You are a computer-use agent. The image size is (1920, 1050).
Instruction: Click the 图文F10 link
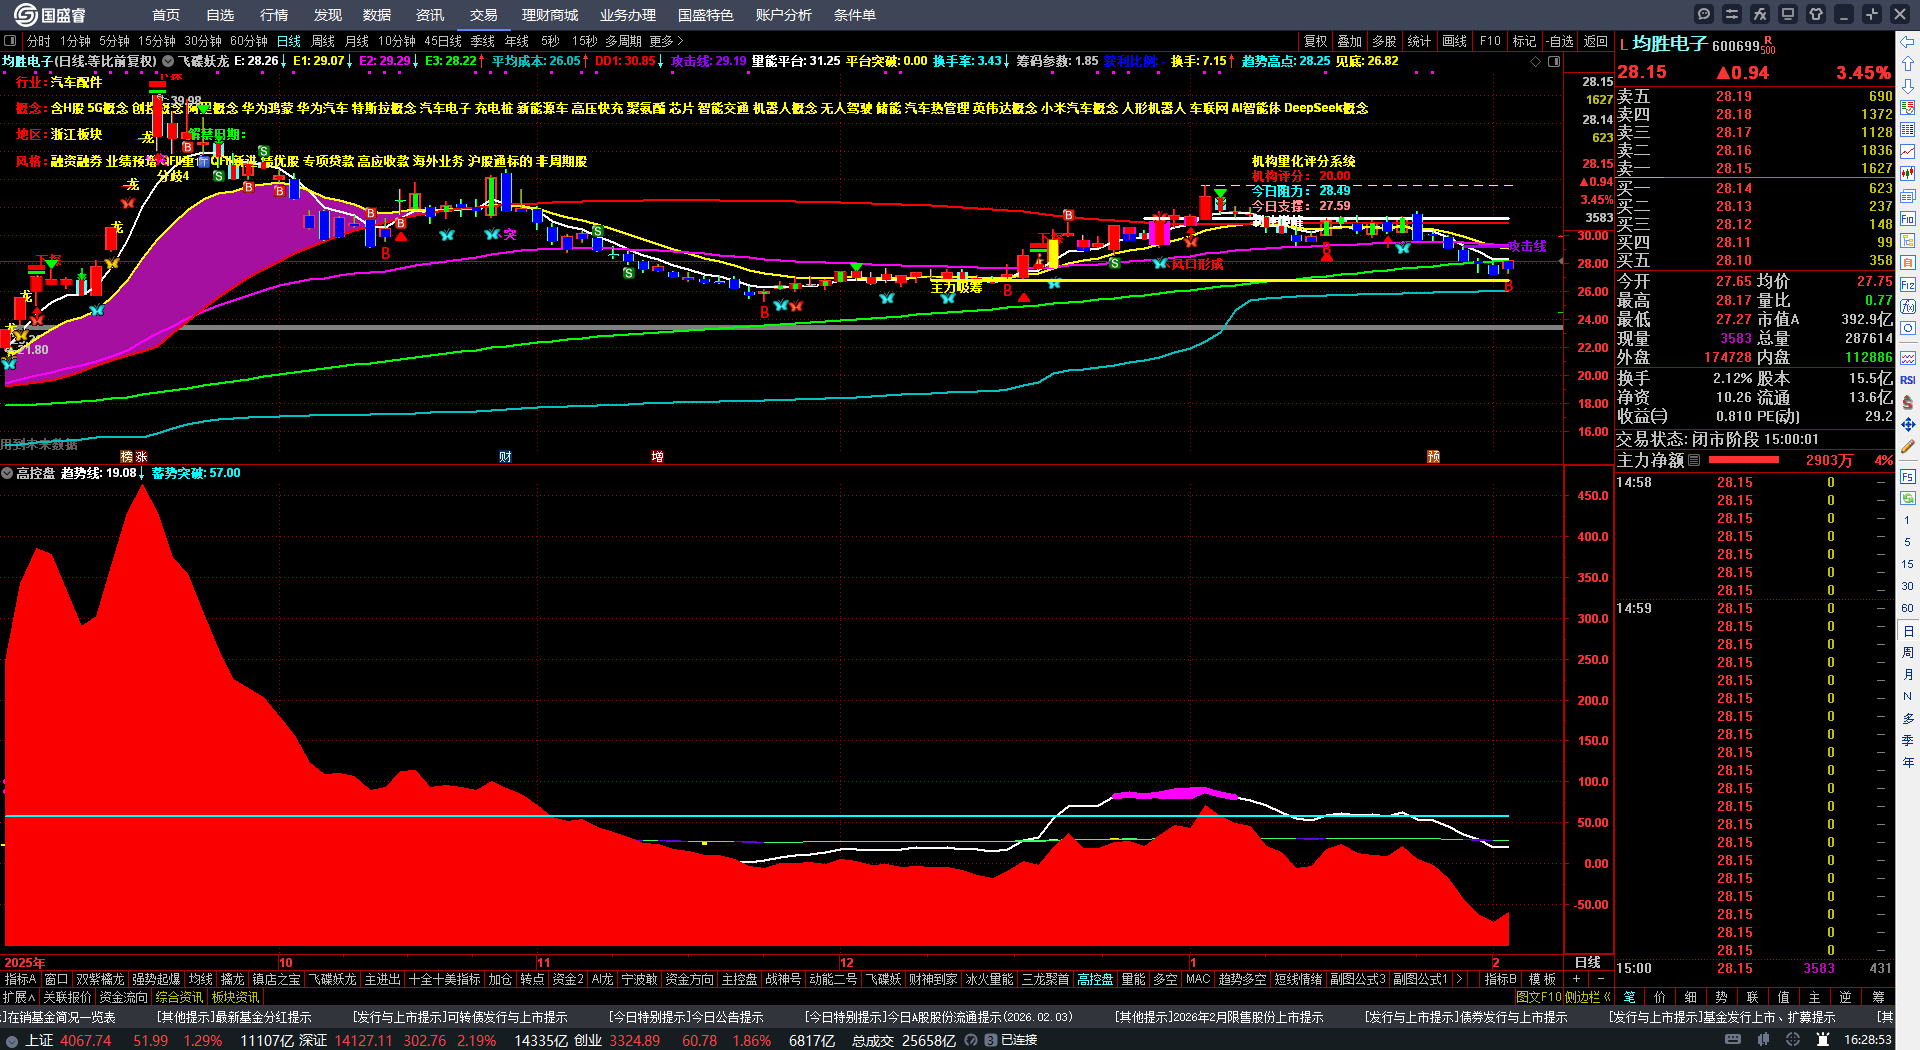(1538, 997)
